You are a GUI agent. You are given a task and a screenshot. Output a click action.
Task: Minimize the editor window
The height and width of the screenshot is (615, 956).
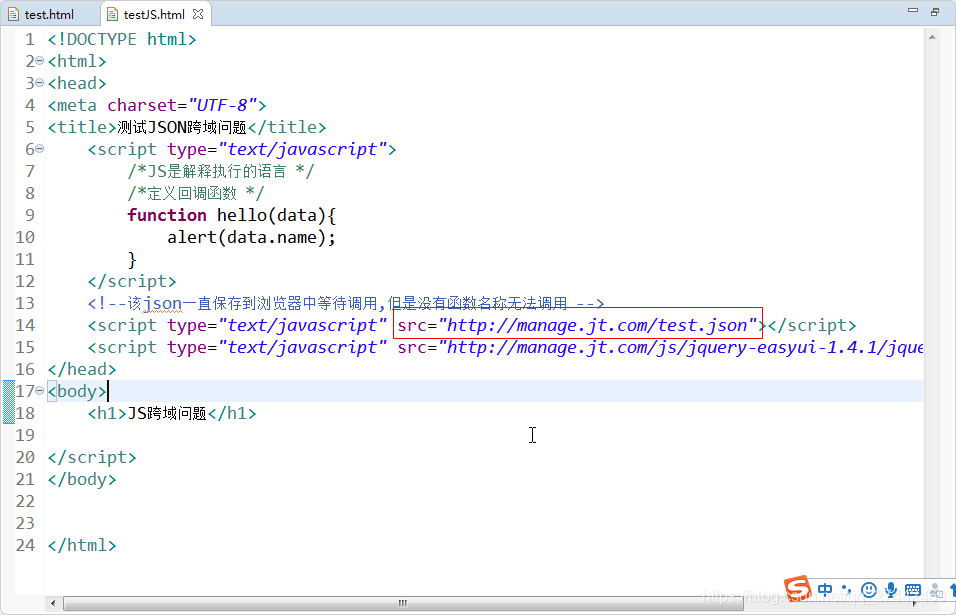coord(912,10)
